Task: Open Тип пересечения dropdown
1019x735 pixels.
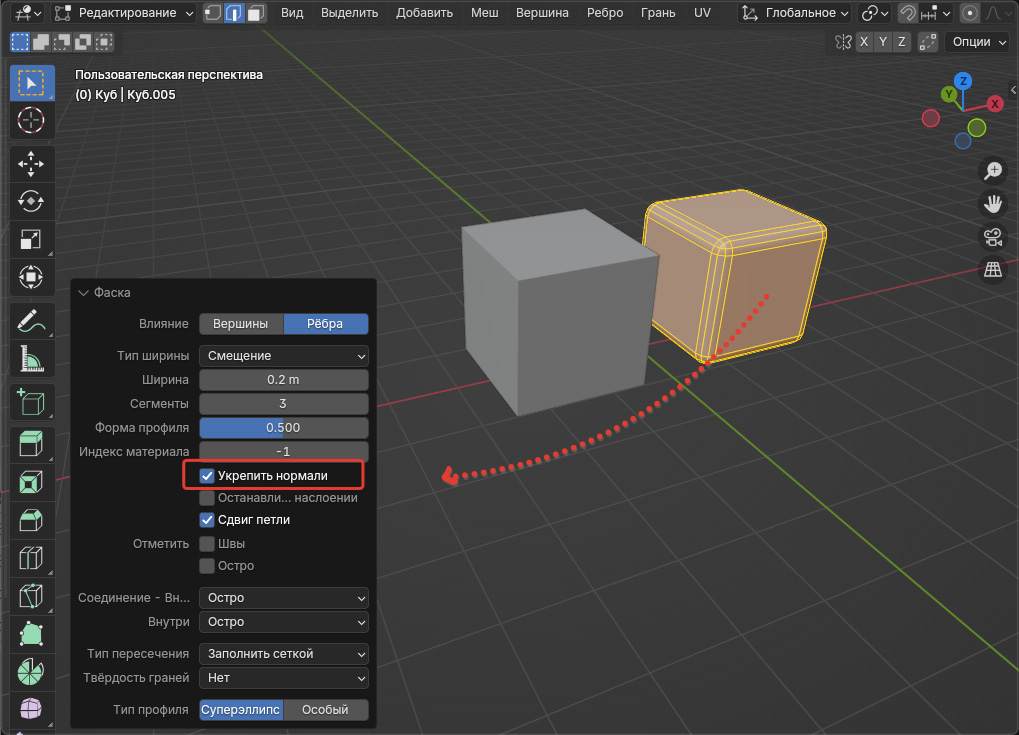Action: tap(284, 654)
